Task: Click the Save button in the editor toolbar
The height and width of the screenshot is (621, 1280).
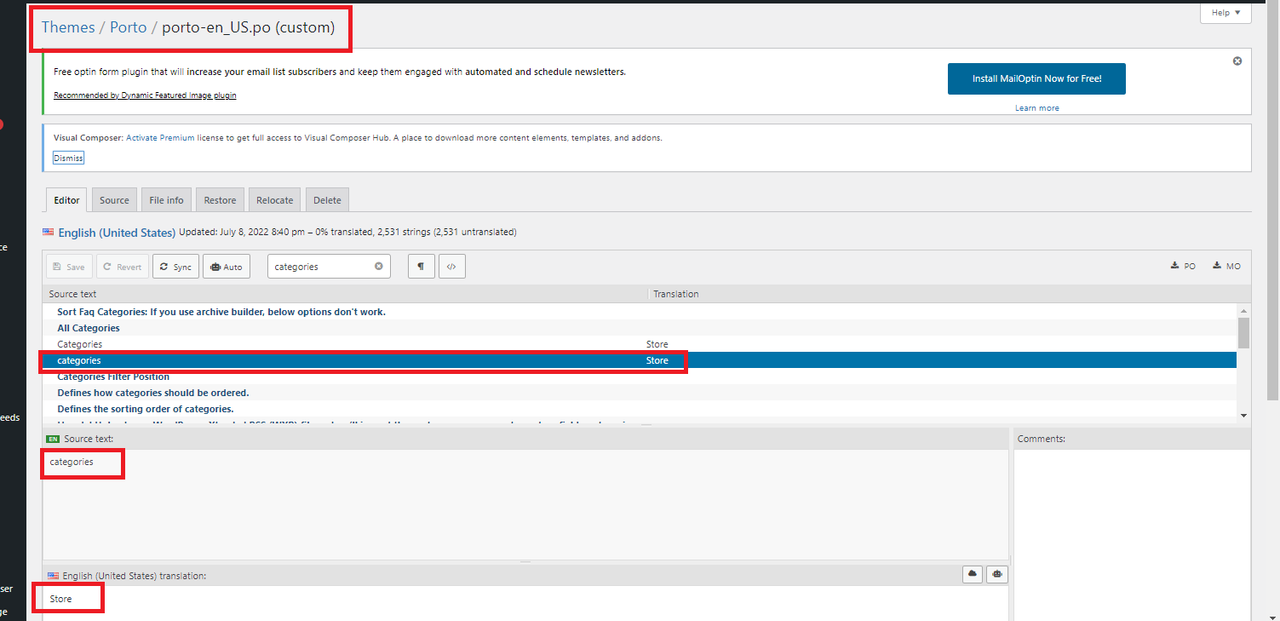Action: point(69,267)
